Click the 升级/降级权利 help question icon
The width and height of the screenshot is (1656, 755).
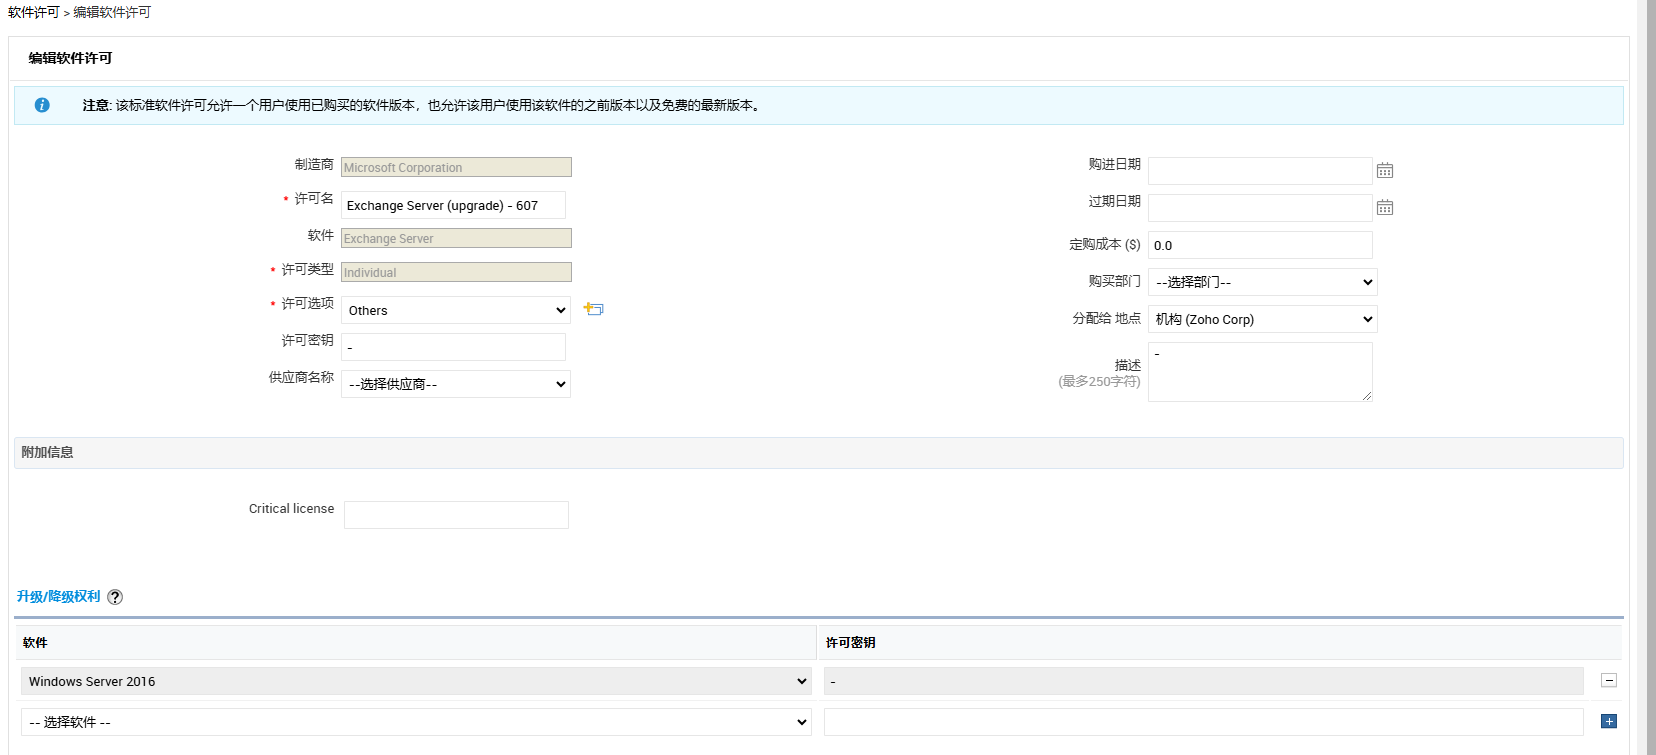[x=115, y=597]
